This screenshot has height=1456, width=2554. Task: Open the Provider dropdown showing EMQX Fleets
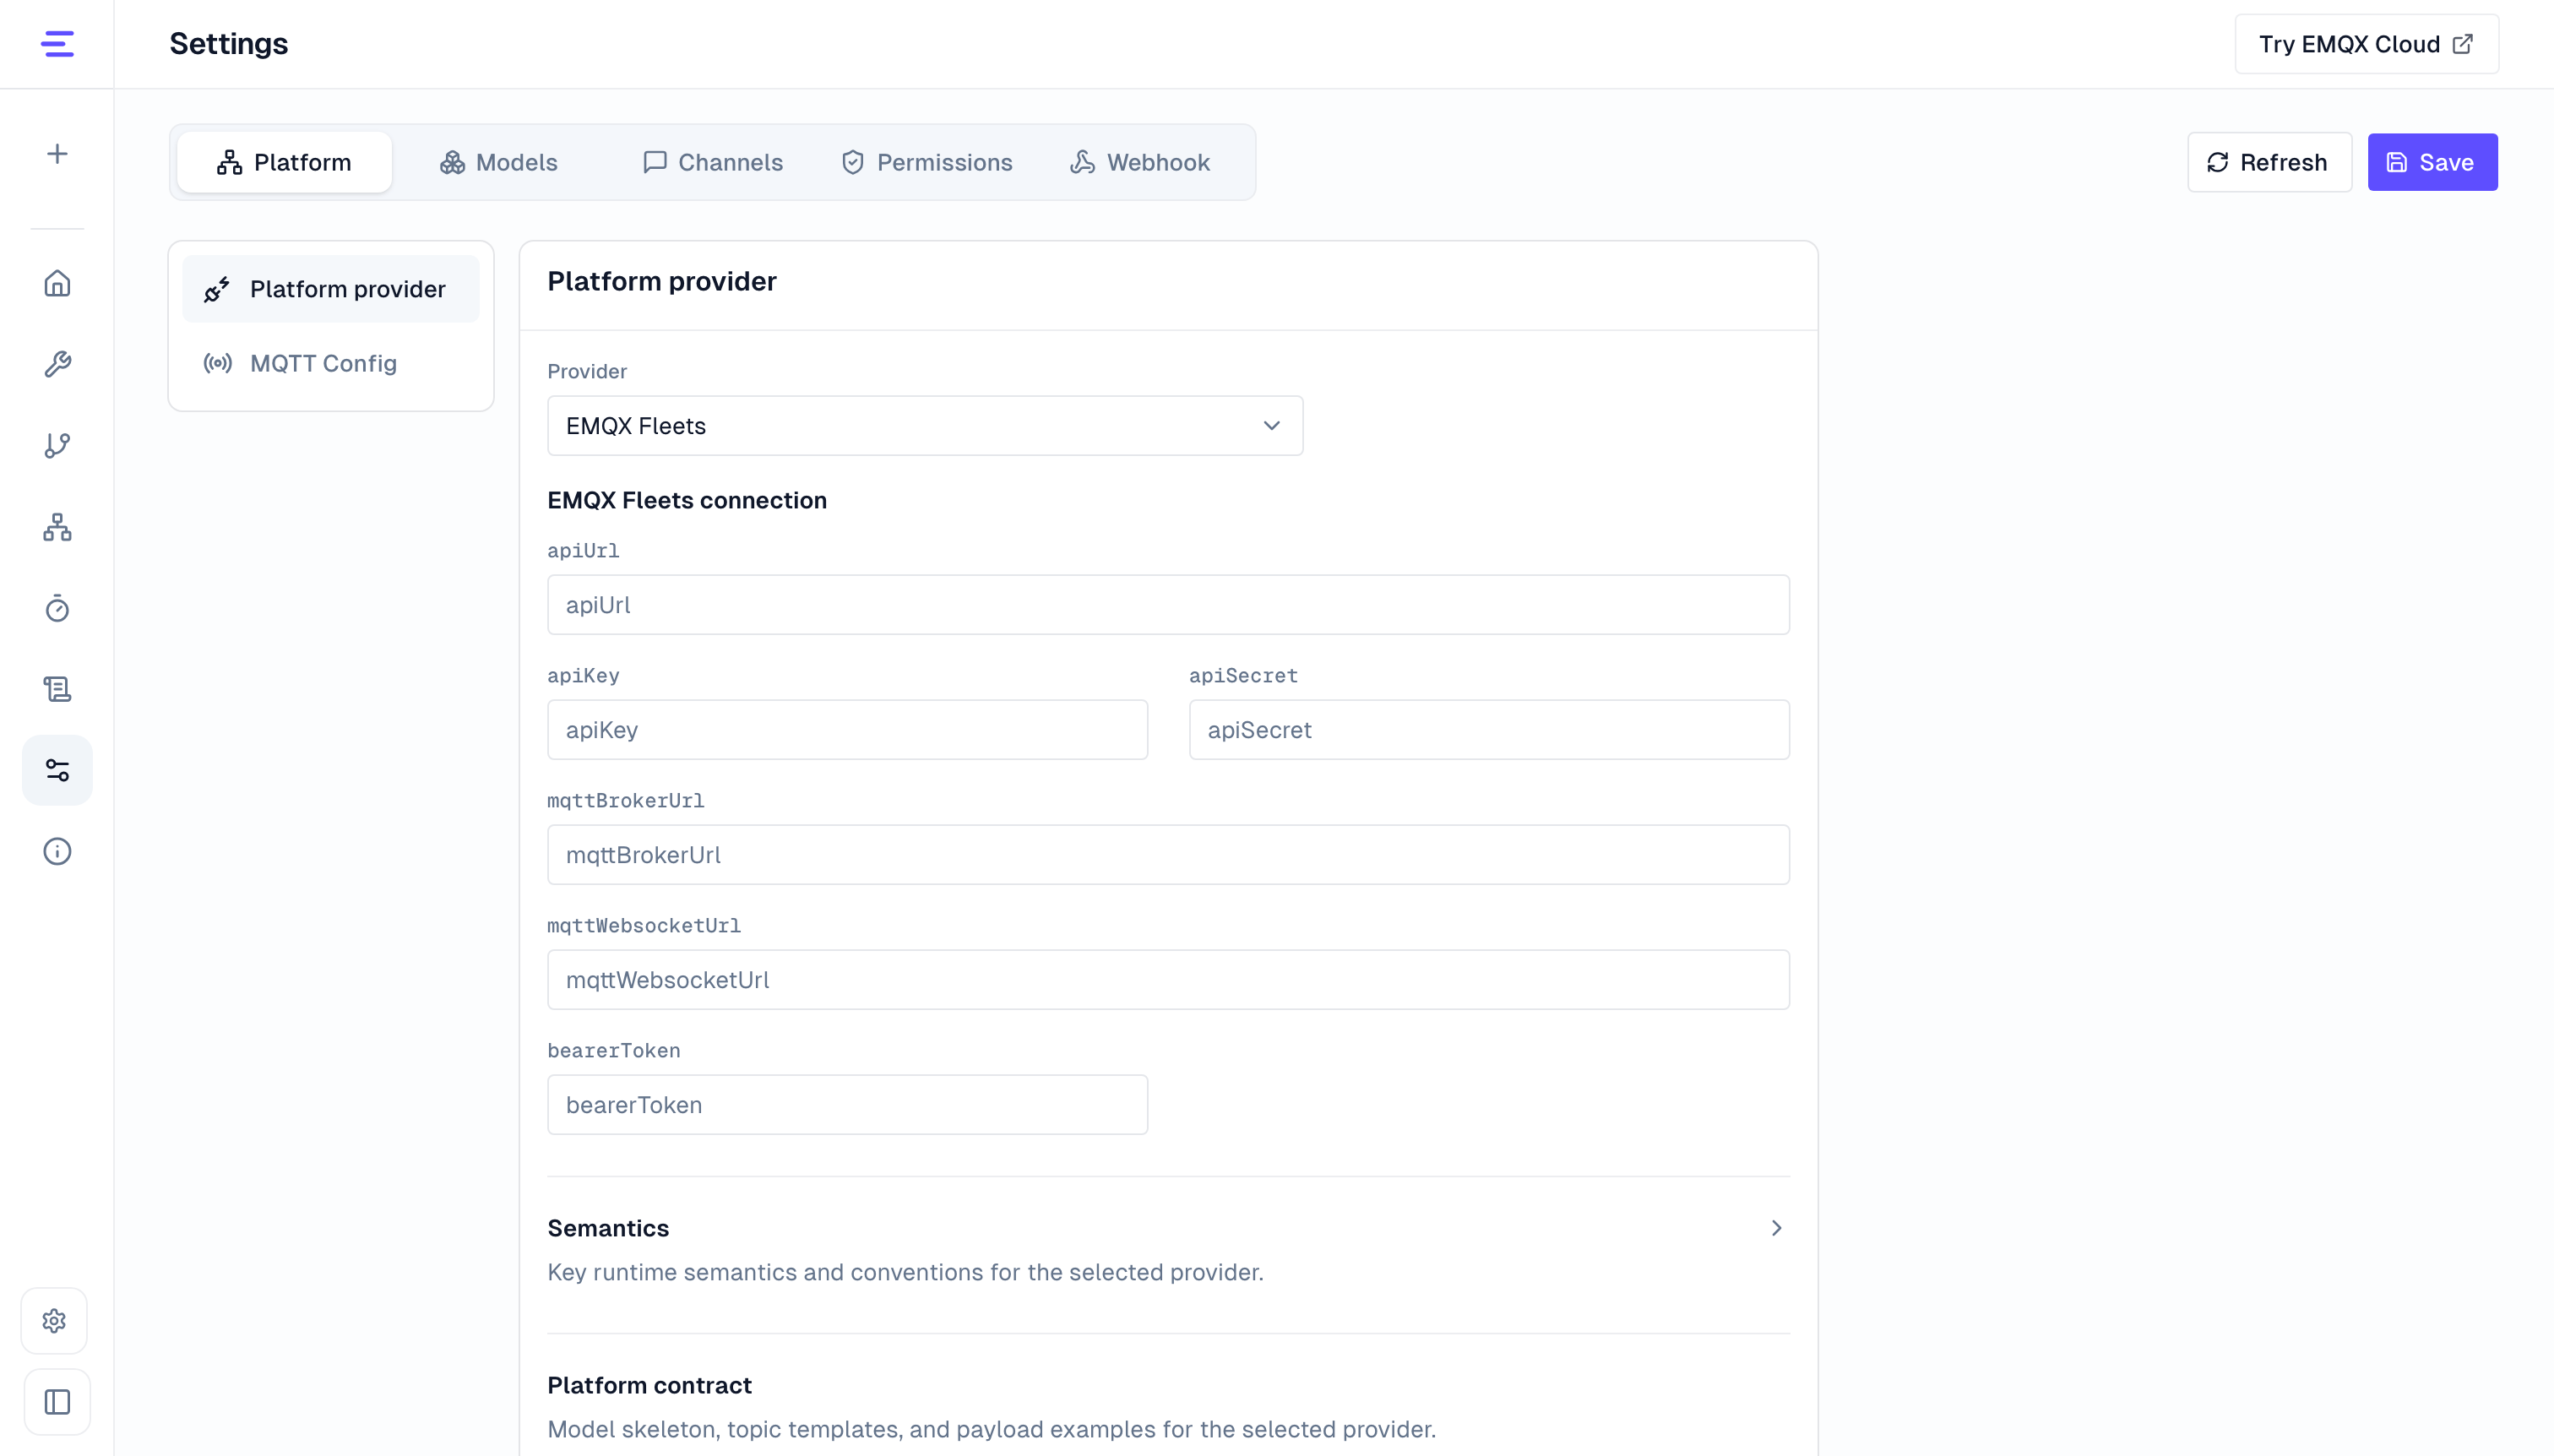[x=925, y=426]
